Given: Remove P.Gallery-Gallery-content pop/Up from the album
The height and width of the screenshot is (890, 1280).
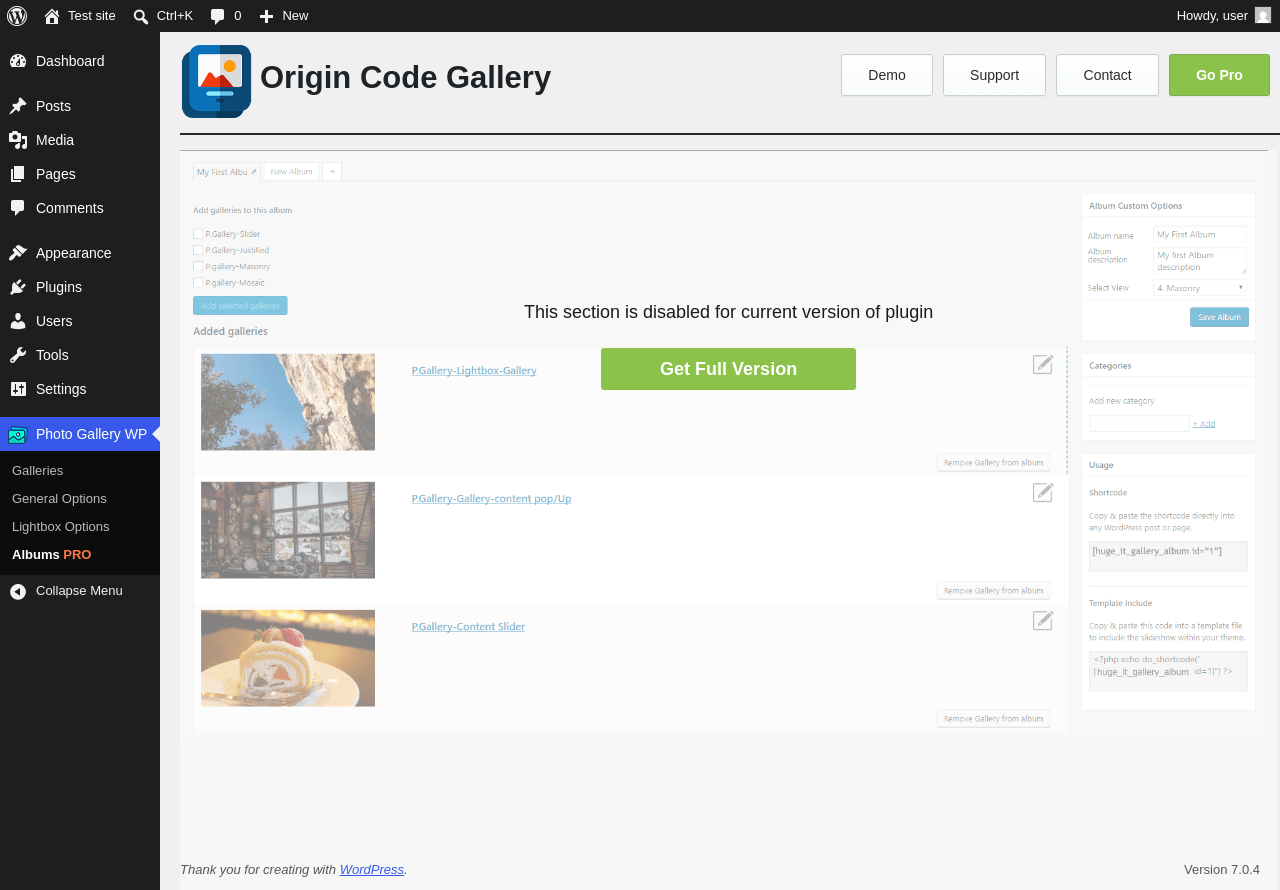Looking at the screenshot, I should (x=993, y=590).
